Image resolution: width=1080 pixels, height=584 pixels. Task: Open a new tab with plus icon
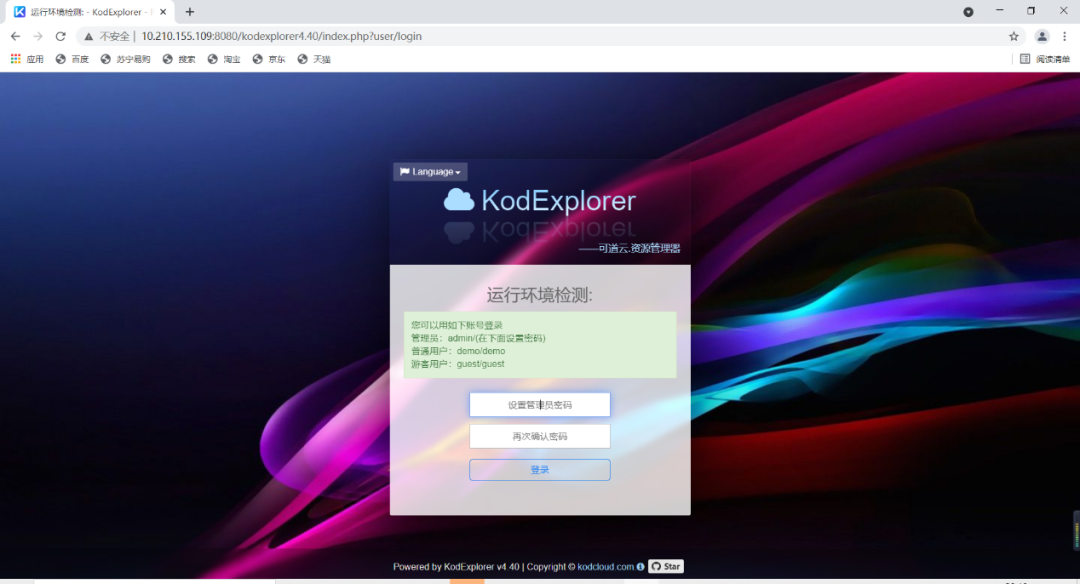click(x=189, y=12)
